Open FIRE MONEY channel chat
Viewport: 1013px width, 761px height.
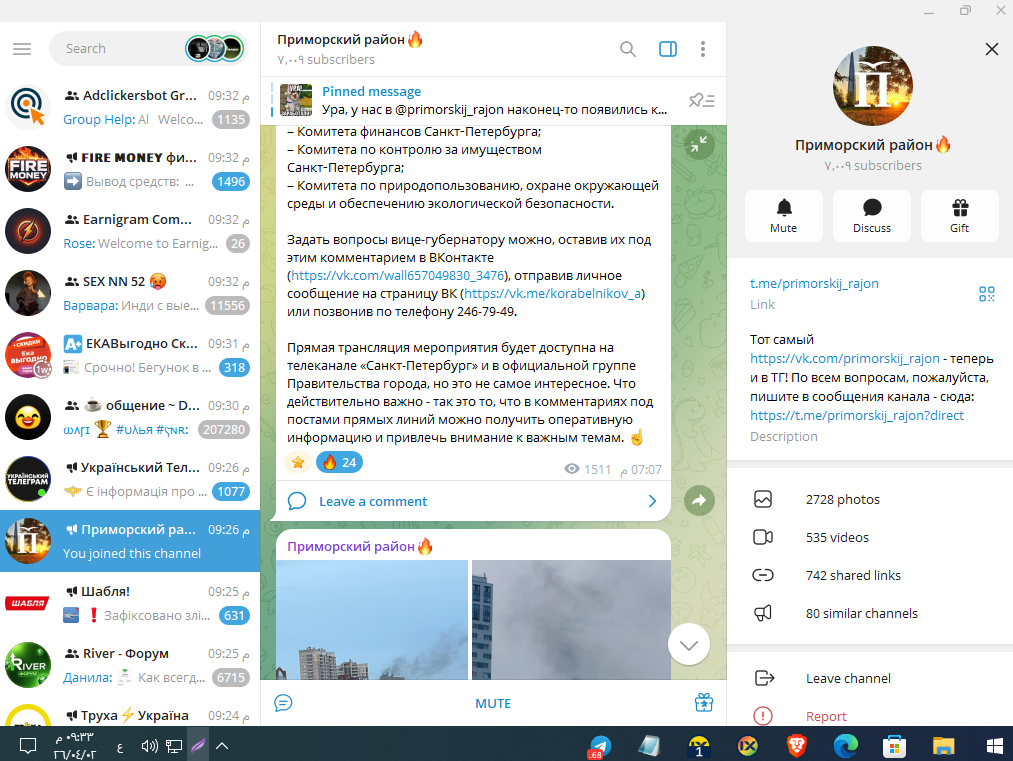pyautogui.click(x=130, y=169)
